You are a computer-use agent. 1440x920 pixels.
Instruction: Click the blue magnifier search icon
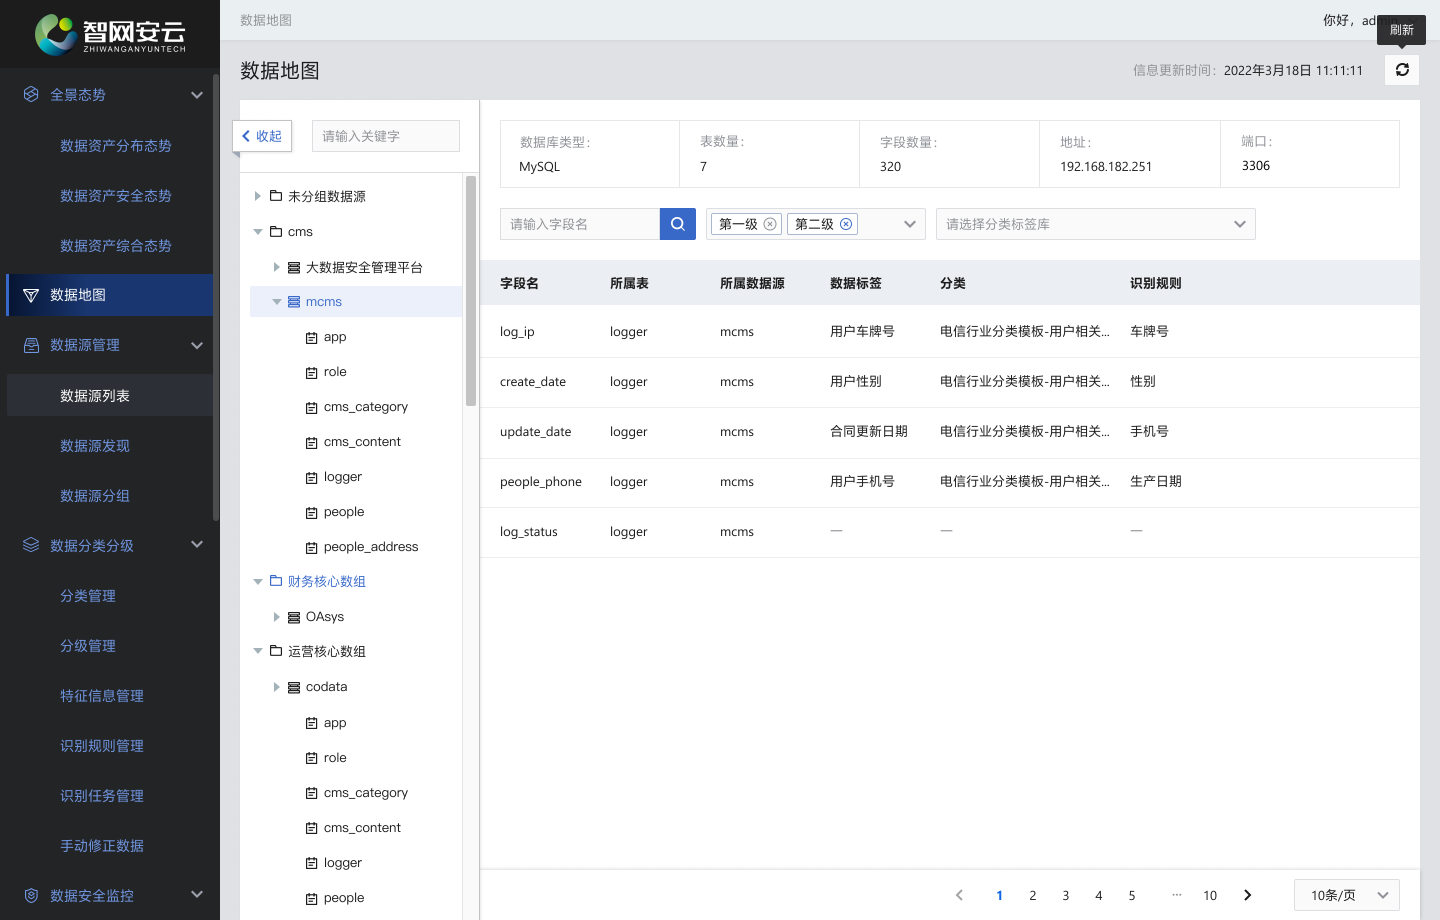pyautogui.click(x=678, y=223)
